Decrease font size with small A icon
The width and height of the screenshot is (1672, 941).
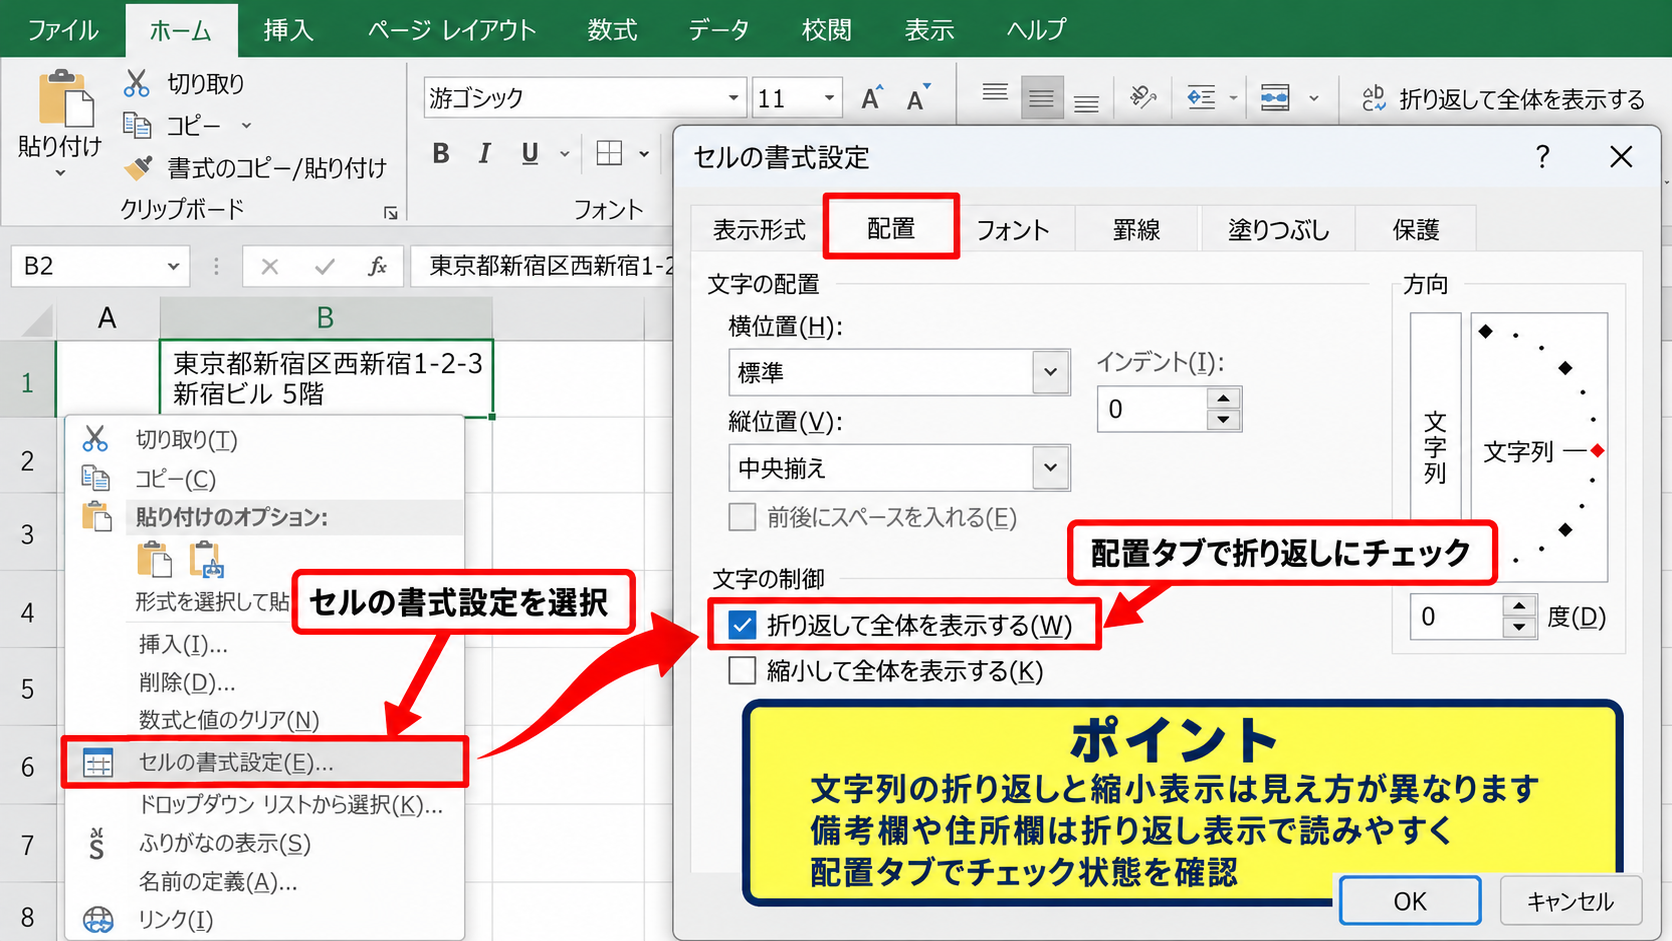pyautogui.click(x=917, y=98)
